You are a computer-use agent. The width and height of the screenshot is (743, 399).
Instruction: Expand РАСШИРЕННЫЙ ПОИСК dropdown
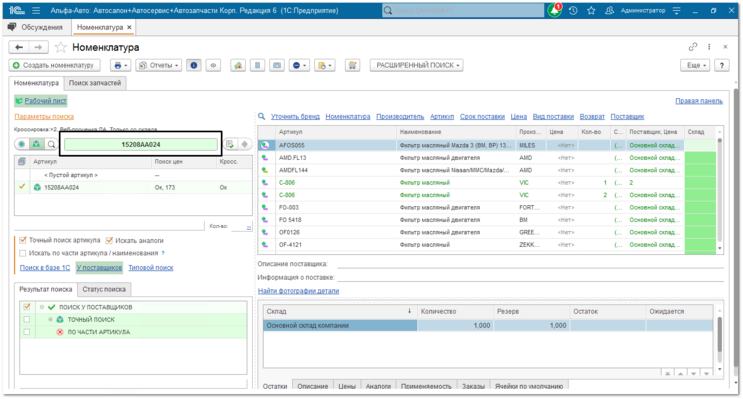pyautogui.click(x=417, y=65)
